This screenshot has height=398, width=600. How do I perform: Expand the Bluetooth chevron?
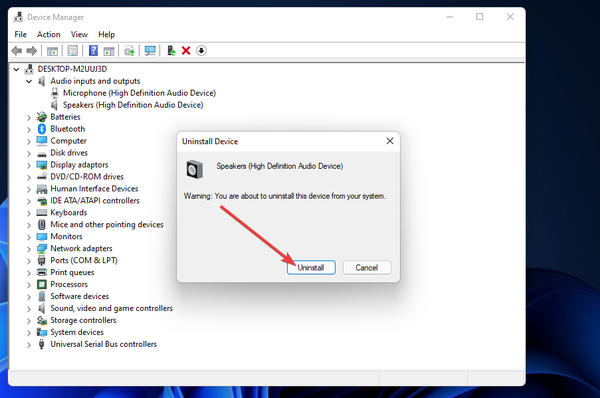[29, 129]
